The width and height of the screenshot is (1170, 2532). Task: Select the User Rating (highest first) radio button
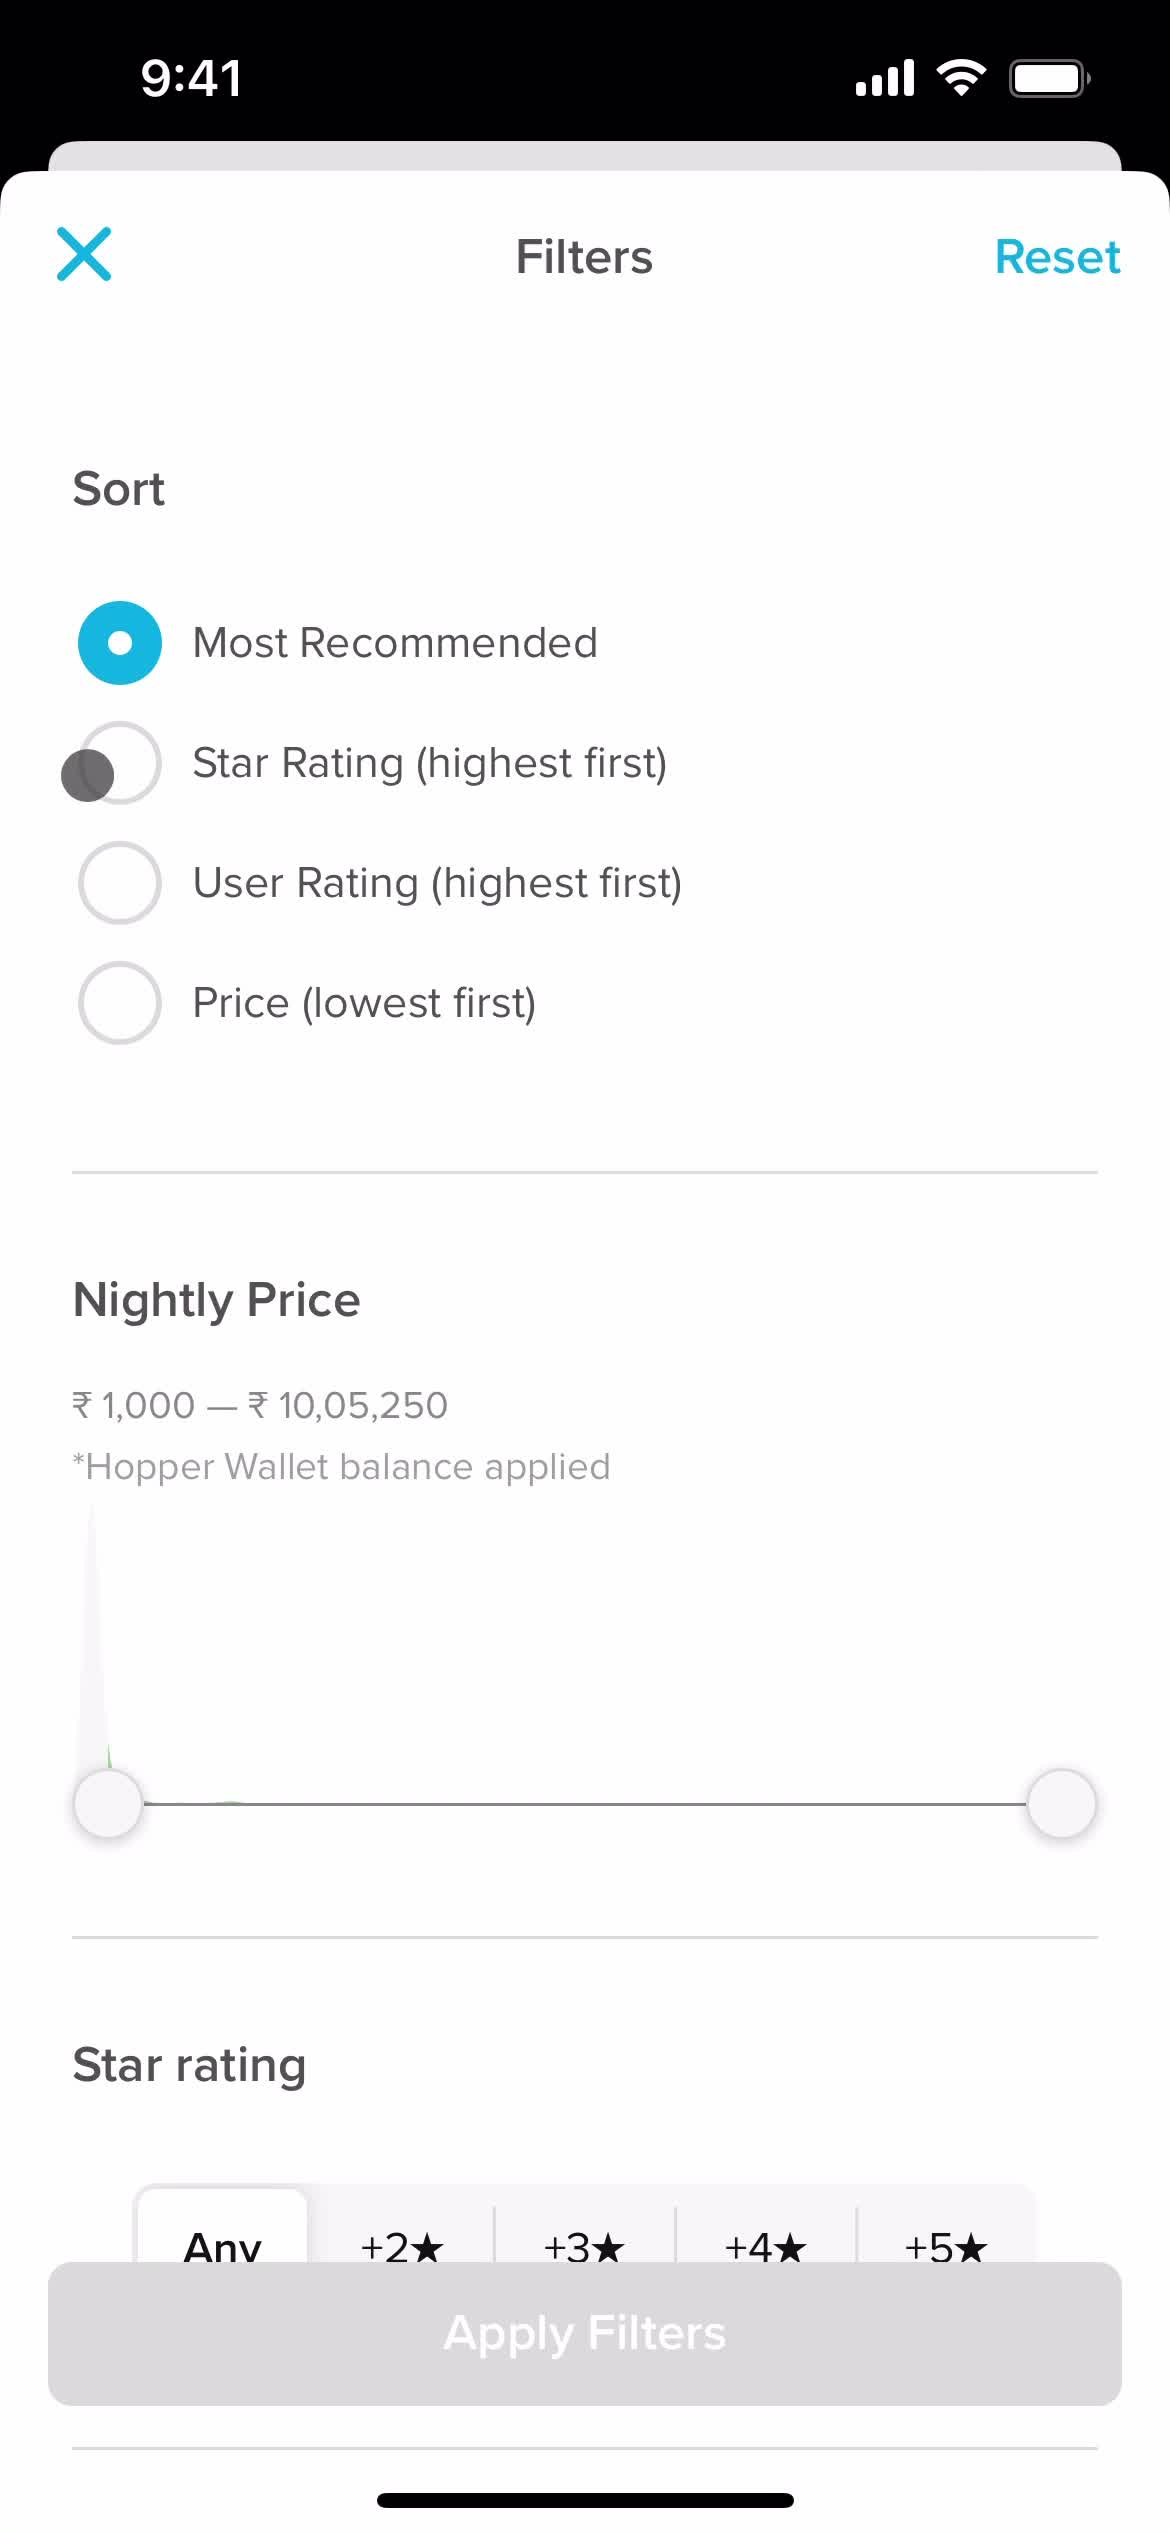[120, 883]
